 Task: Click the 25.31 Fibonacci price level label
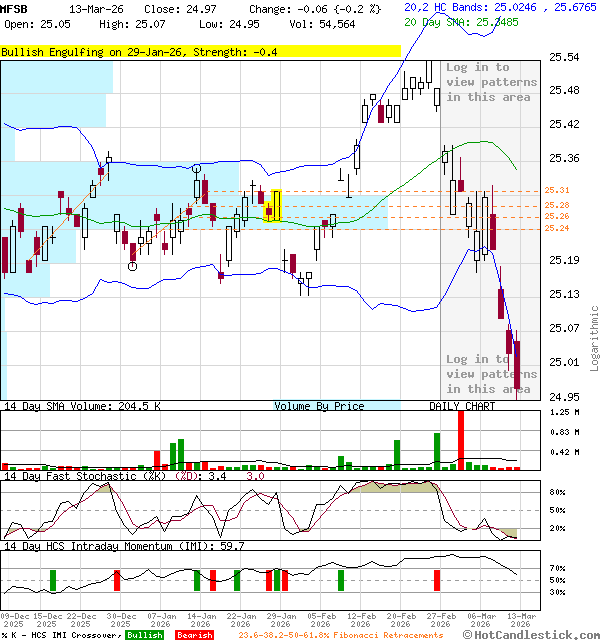point(557,190)
